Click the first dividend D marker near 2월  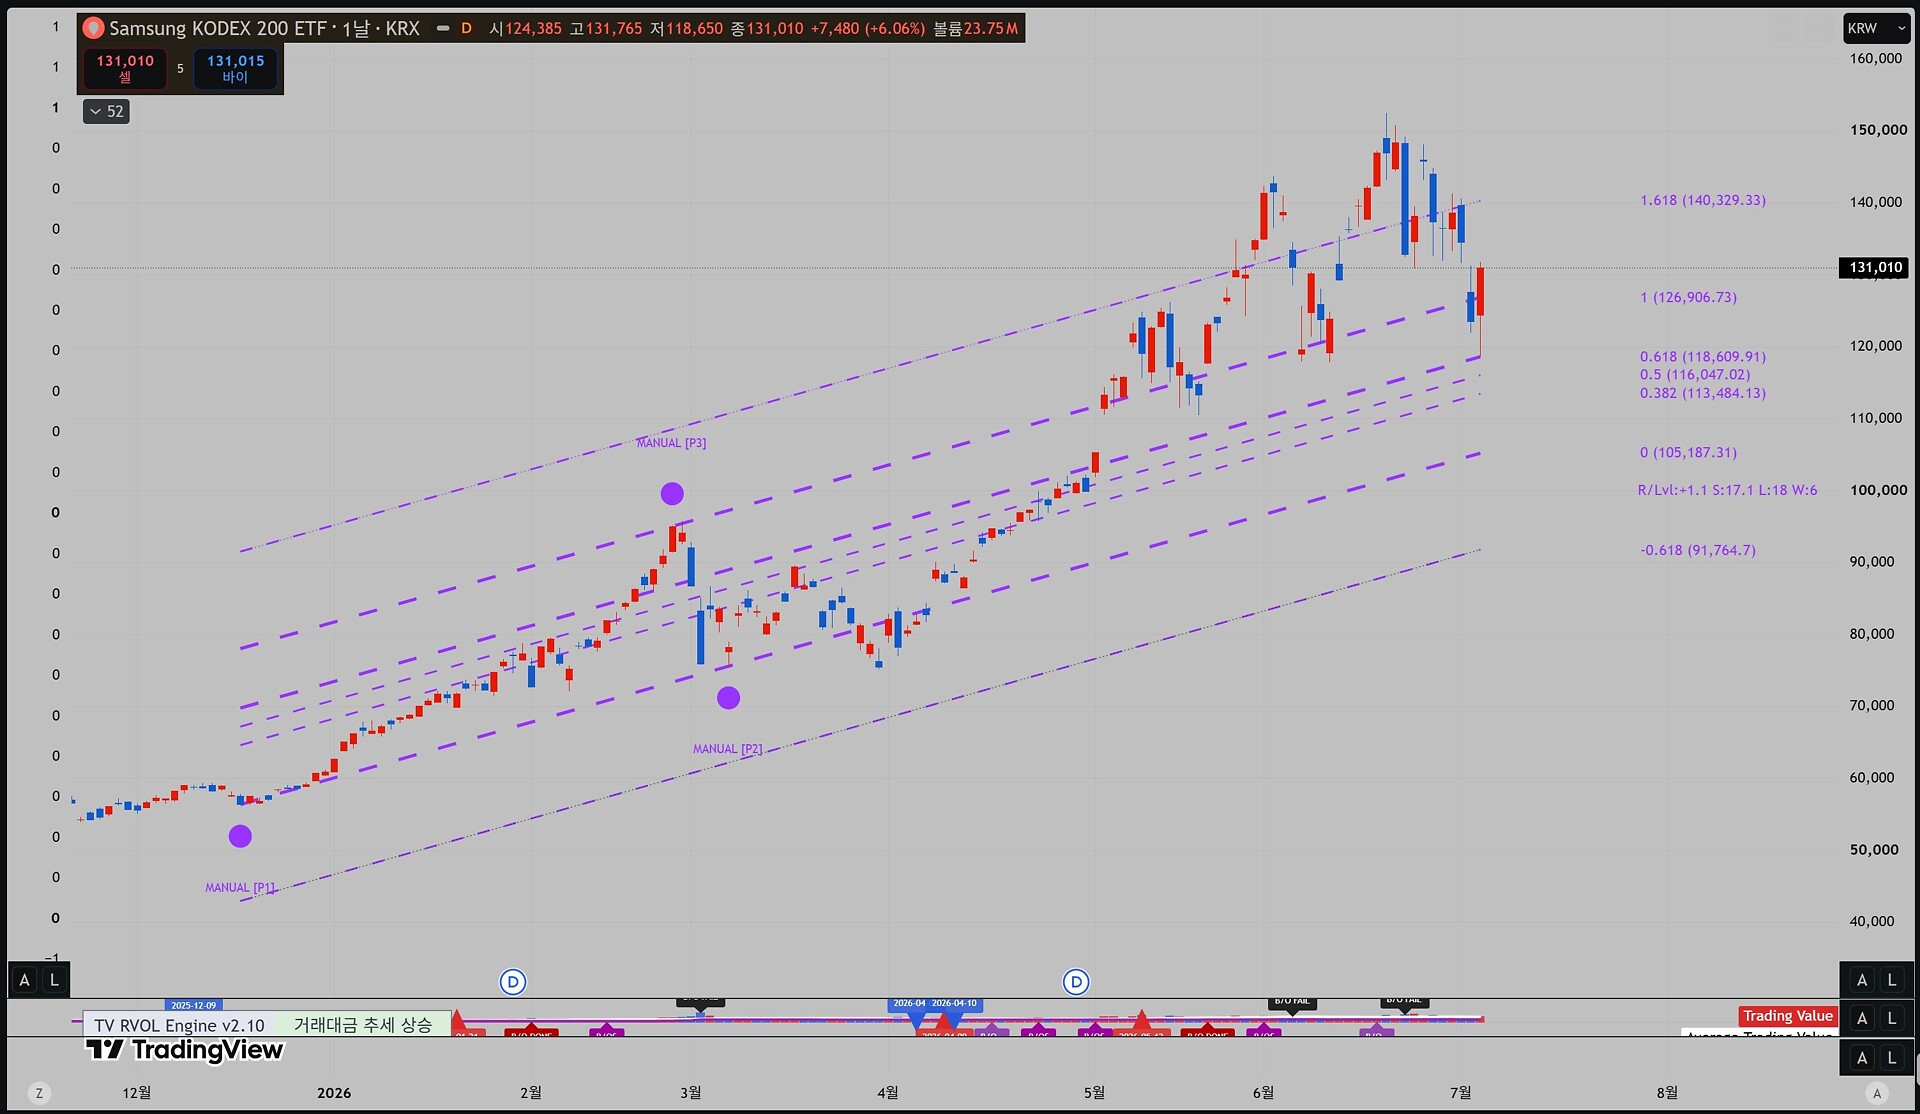click(513, 982)
